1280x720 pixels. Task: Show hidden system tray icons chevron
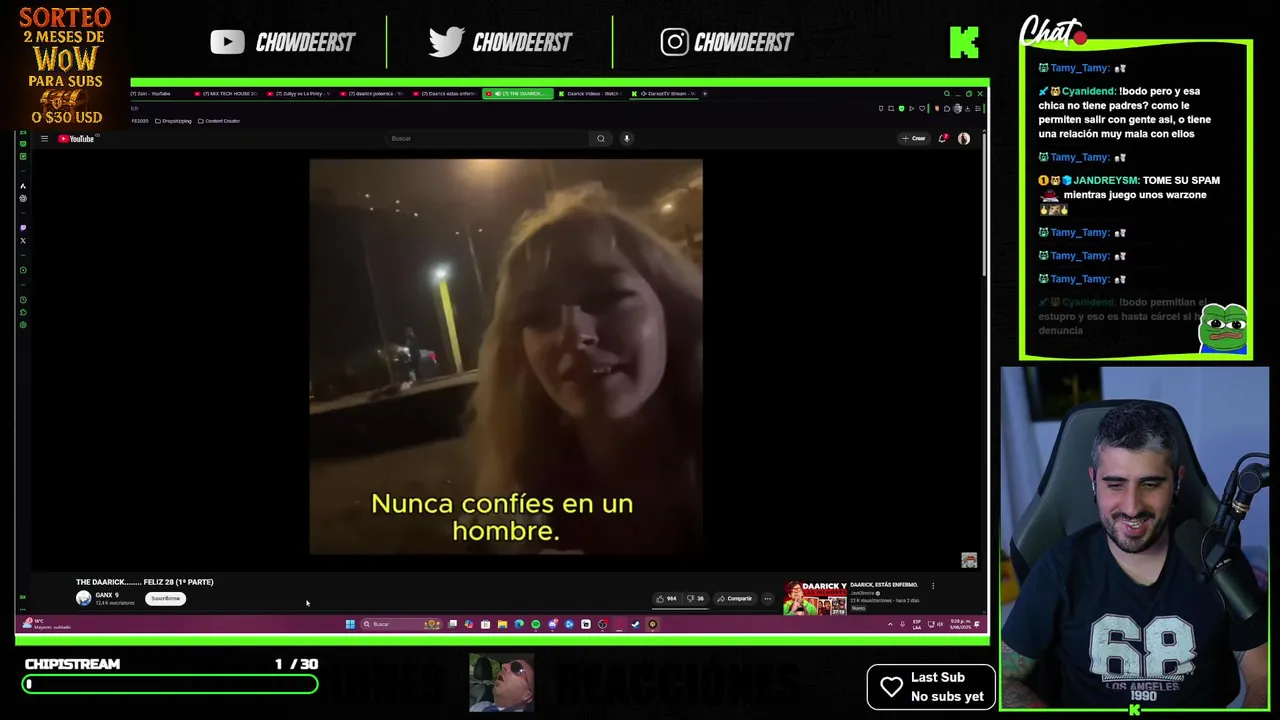[x=890, y=625]
